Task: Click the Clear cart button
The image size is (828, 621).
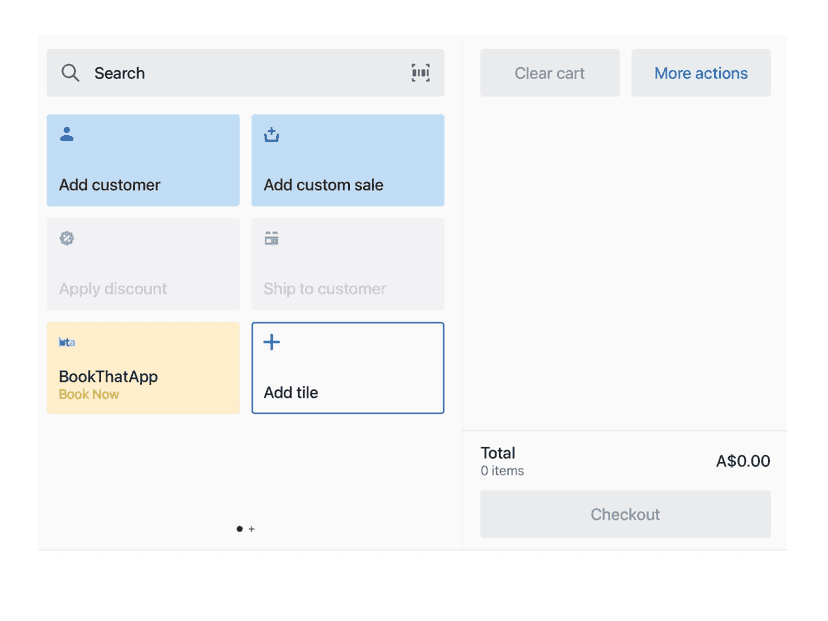Action: 550,73
